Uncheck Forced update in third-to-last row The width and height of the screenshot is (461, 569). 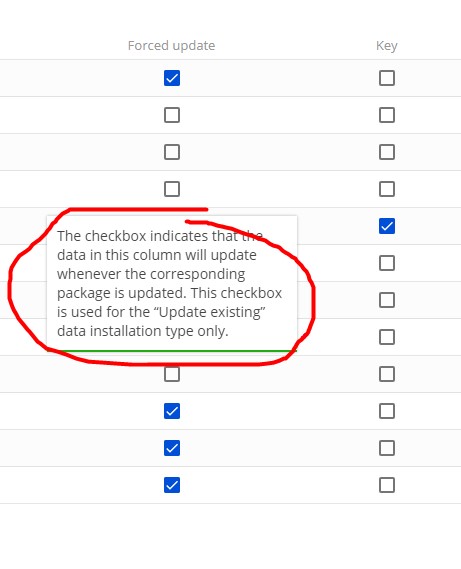172,411
